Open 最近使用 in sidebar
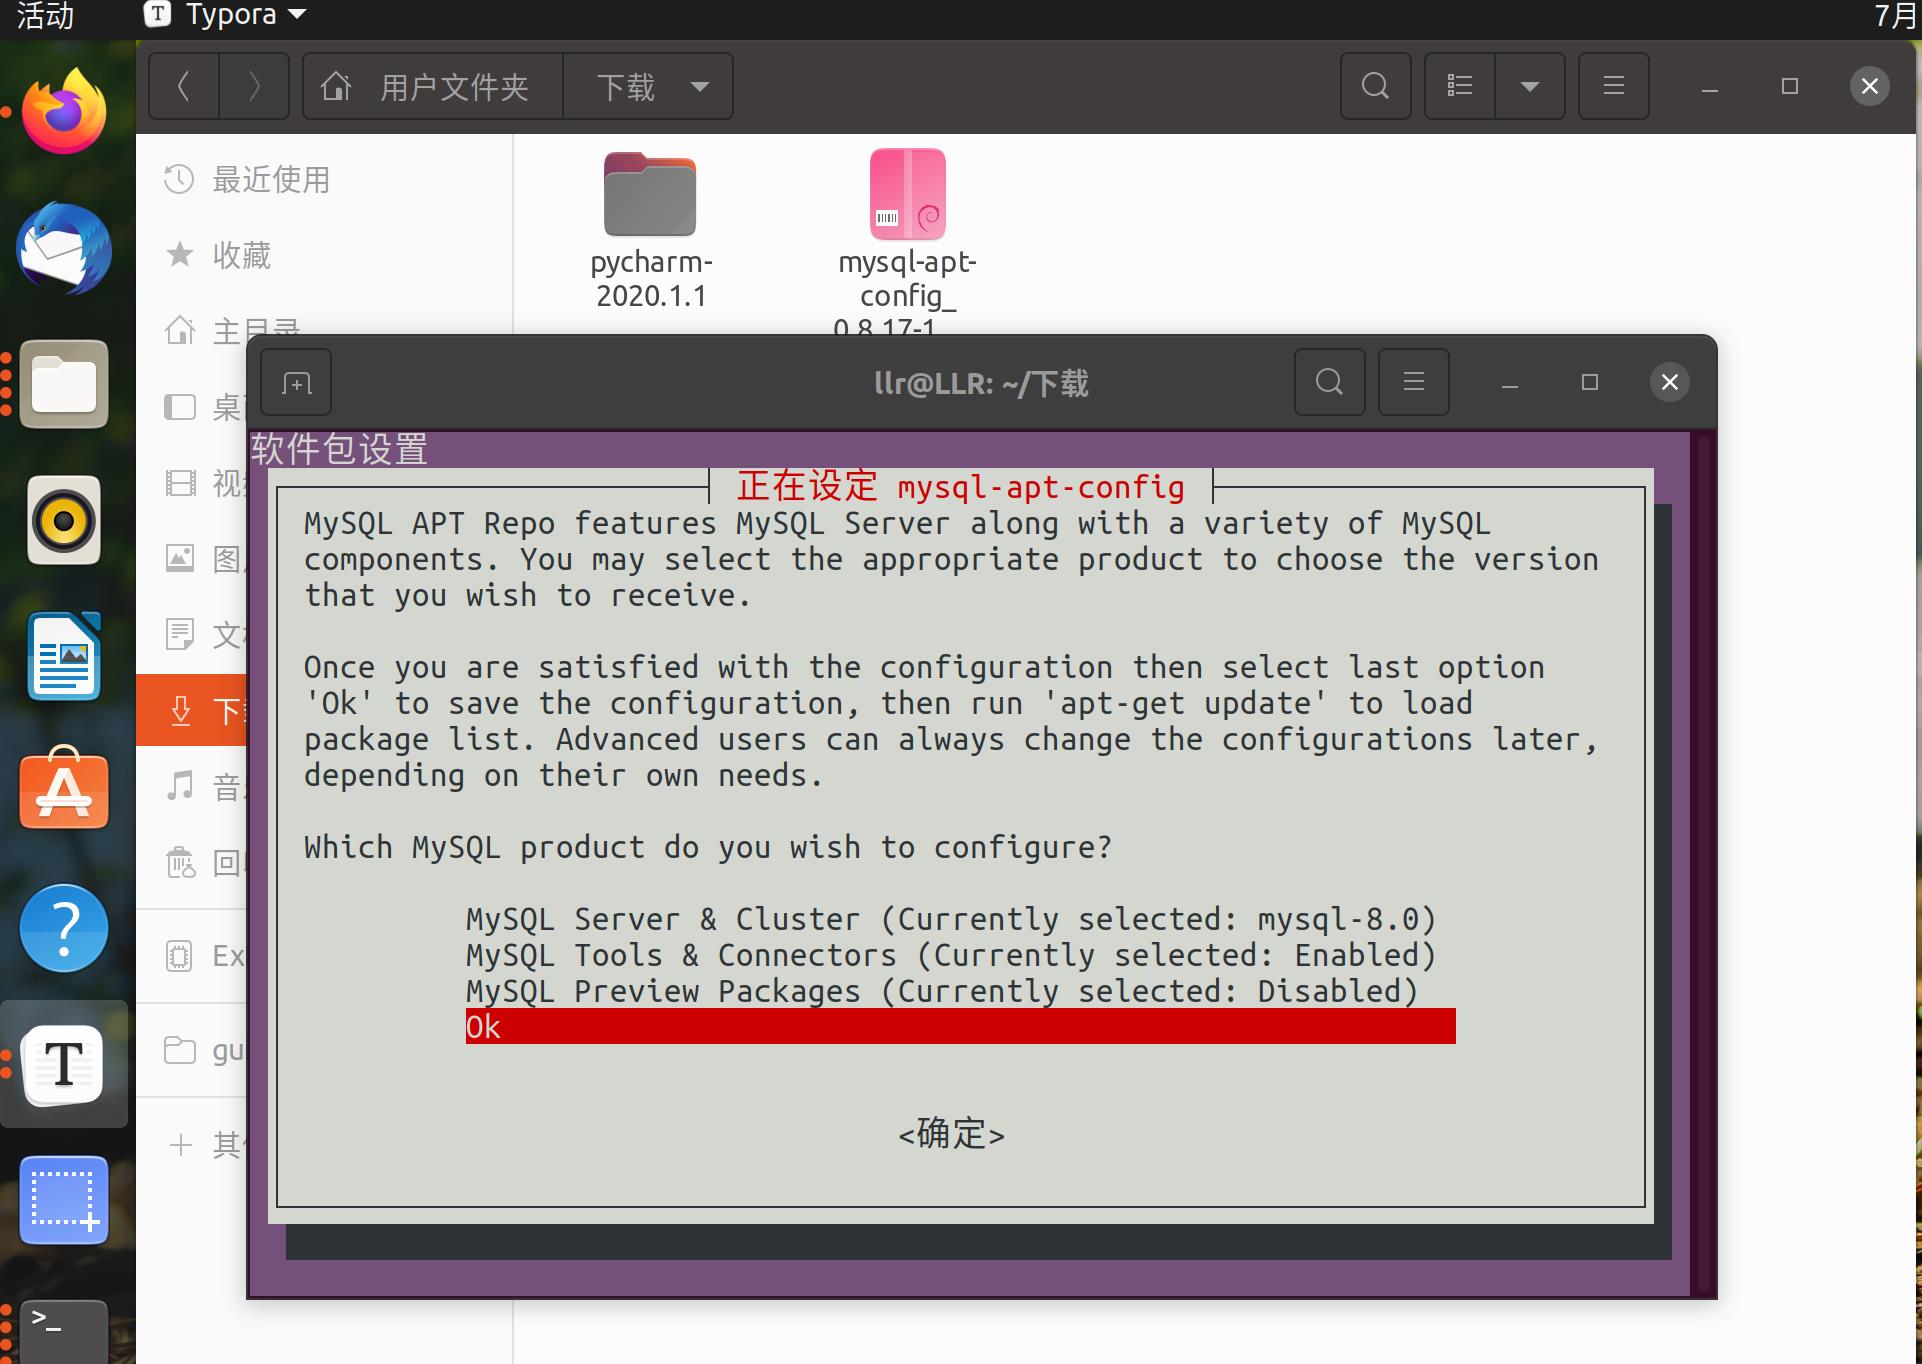This screenshot has width=1922, height=1364. (324, 180)
